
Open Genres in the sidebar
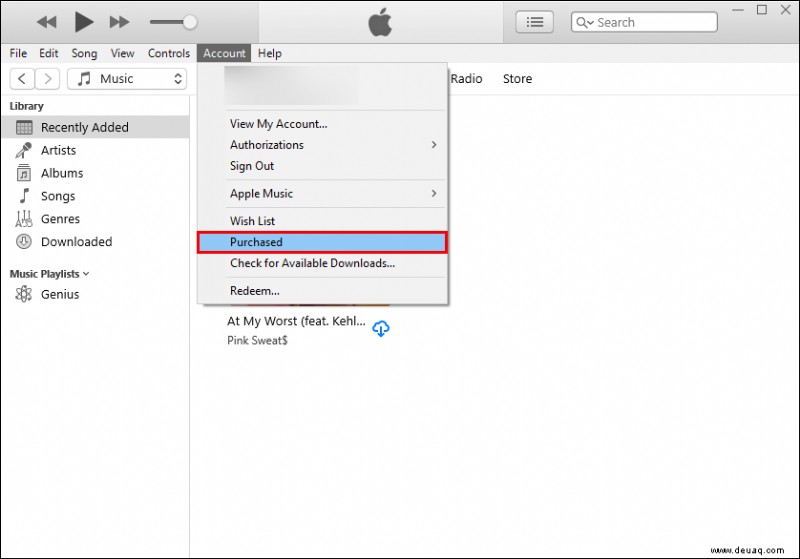pyautogui.click(x=95, y=219)
